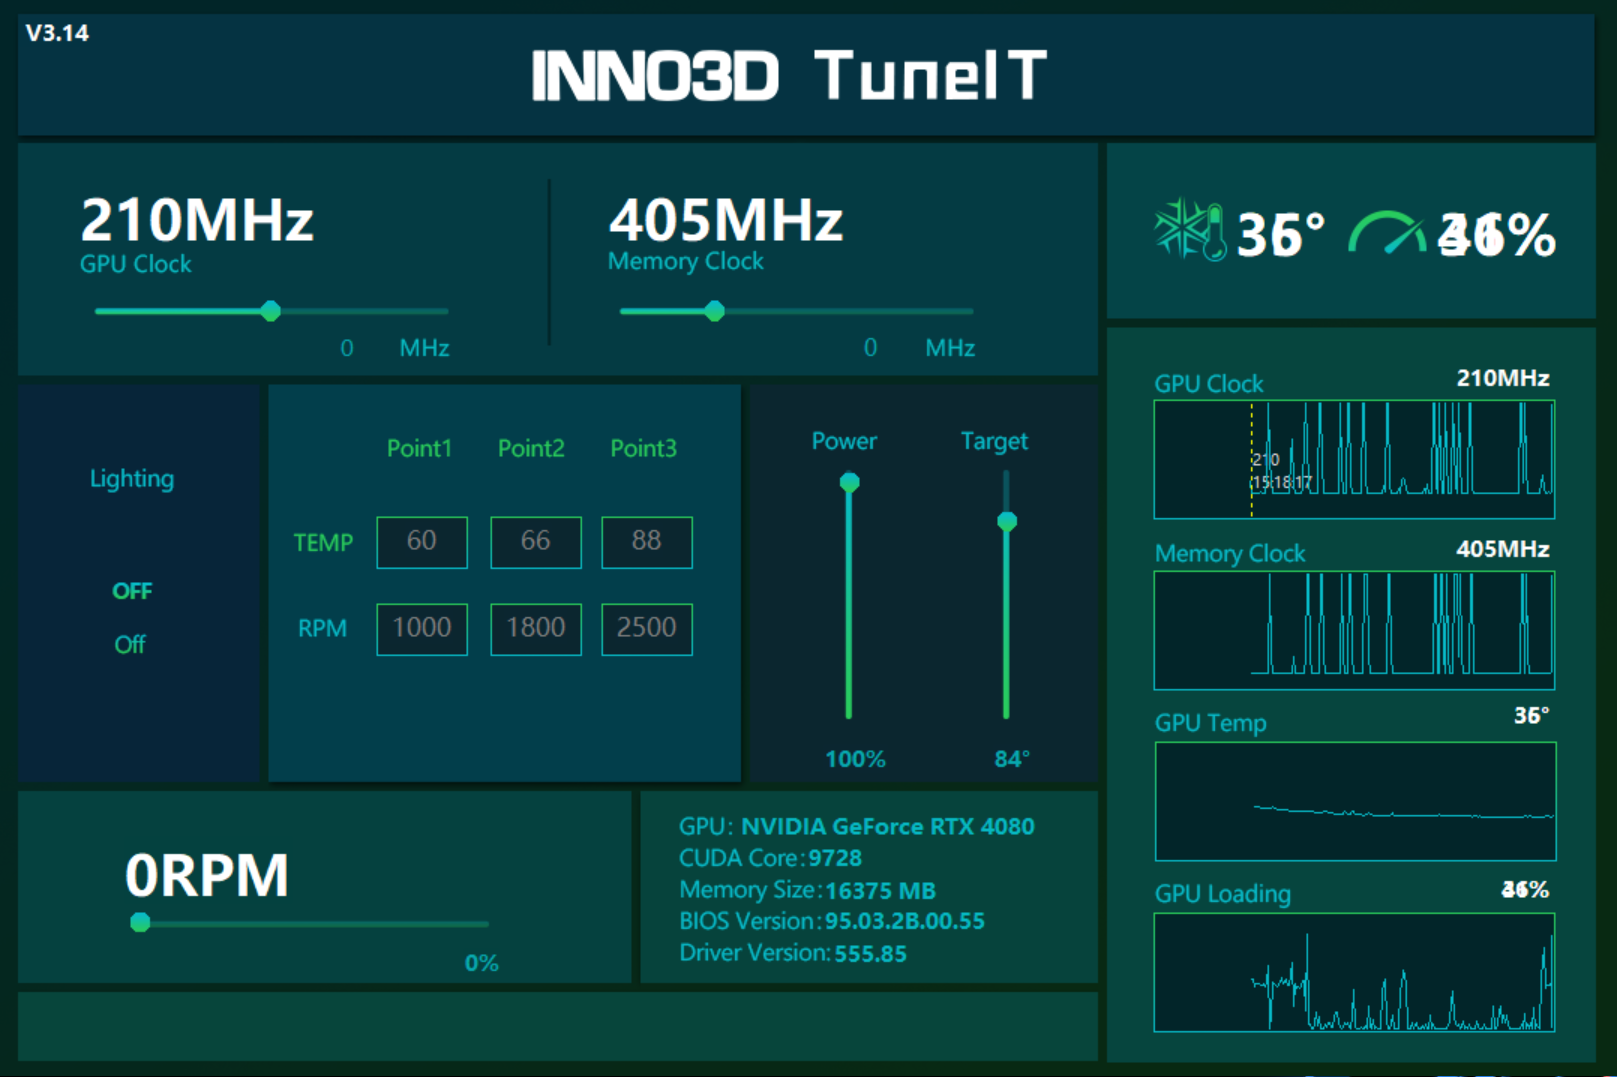1617x1077 pixels.
Task: Click the GPU Clock history graph
Action: pos(1354,459)
